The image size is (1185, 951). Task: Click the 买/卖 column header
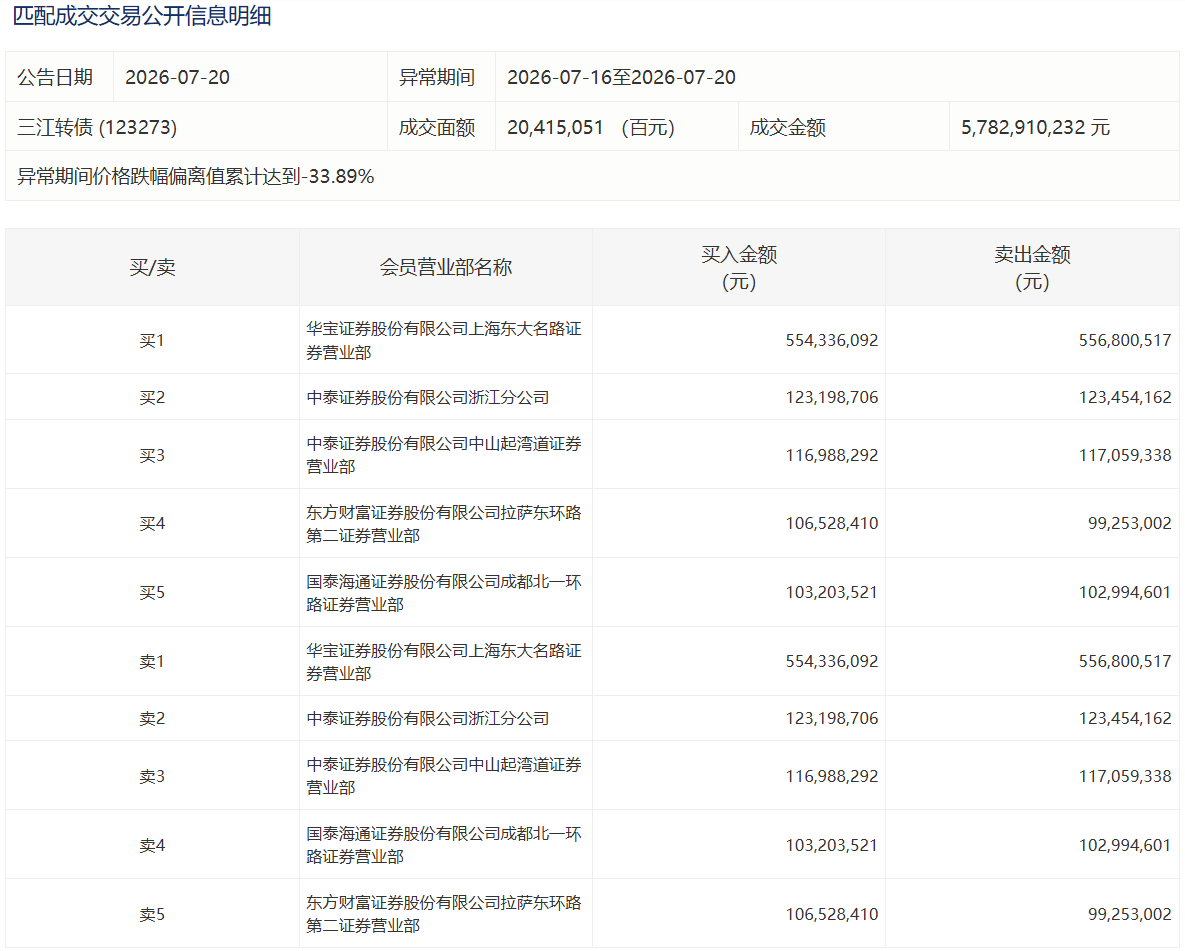tap(152, 268)
